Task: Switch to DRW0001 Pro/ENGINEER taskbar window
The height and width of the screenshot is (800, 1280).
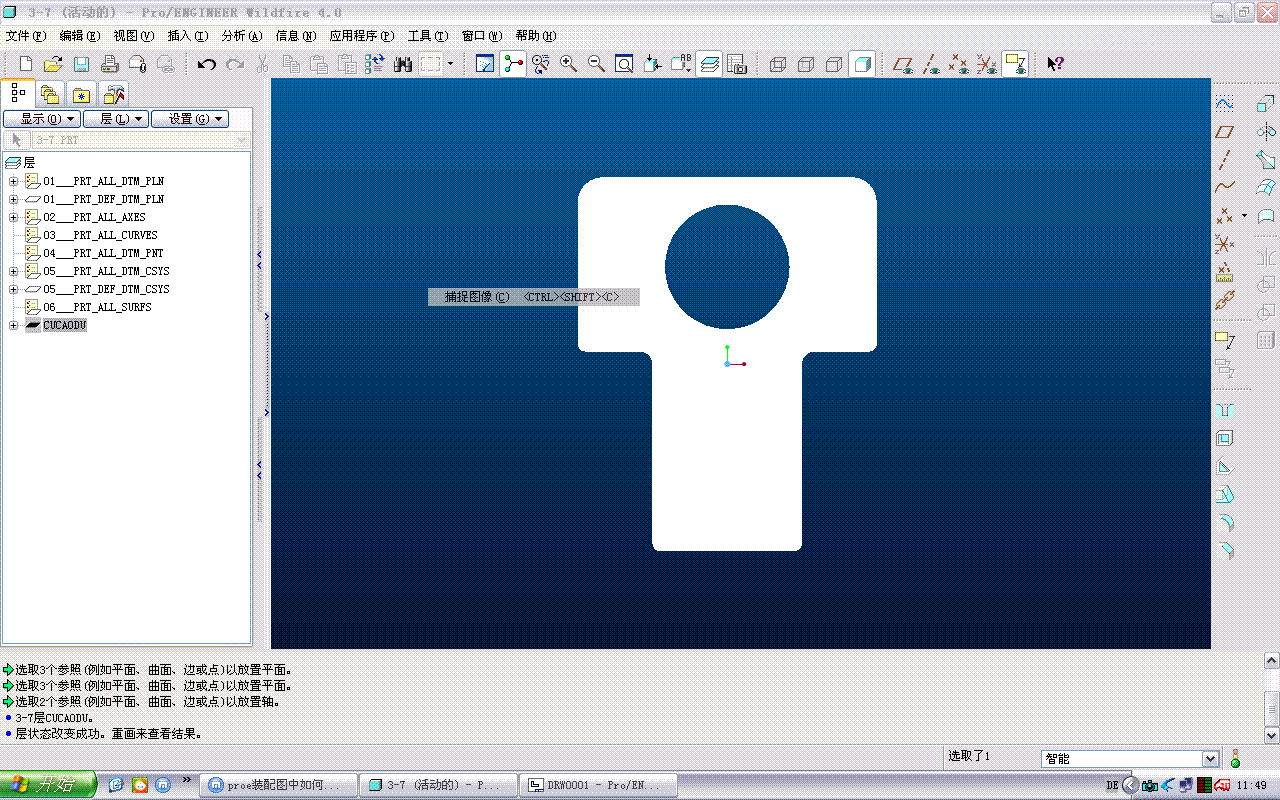Action: (600, 785)
